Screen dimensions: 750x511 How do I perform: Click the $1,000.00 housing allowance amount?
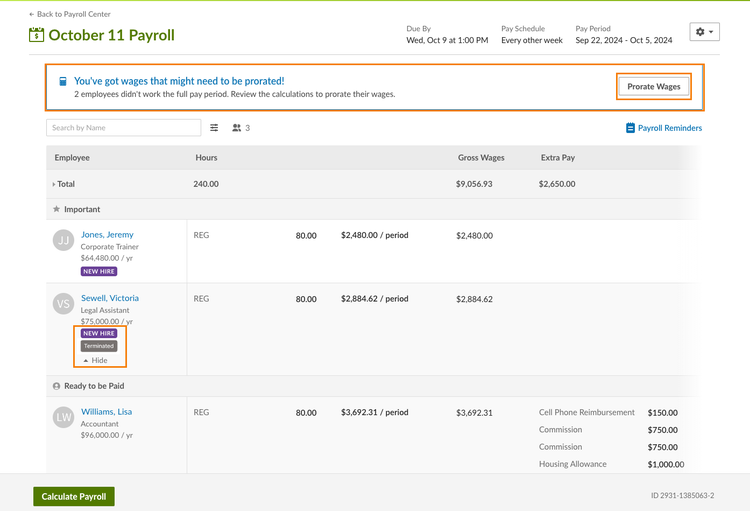(x=666, y=464)
